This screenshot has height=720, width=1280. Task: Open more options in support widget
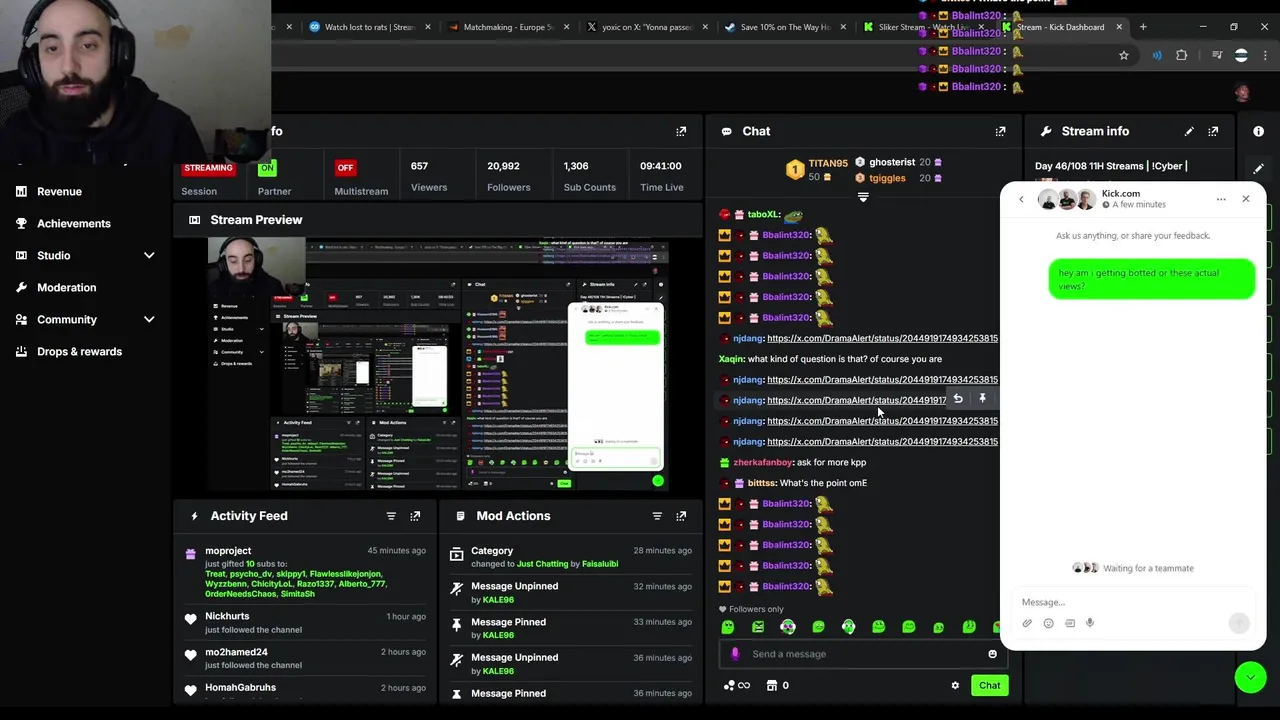pos(1221,199)
